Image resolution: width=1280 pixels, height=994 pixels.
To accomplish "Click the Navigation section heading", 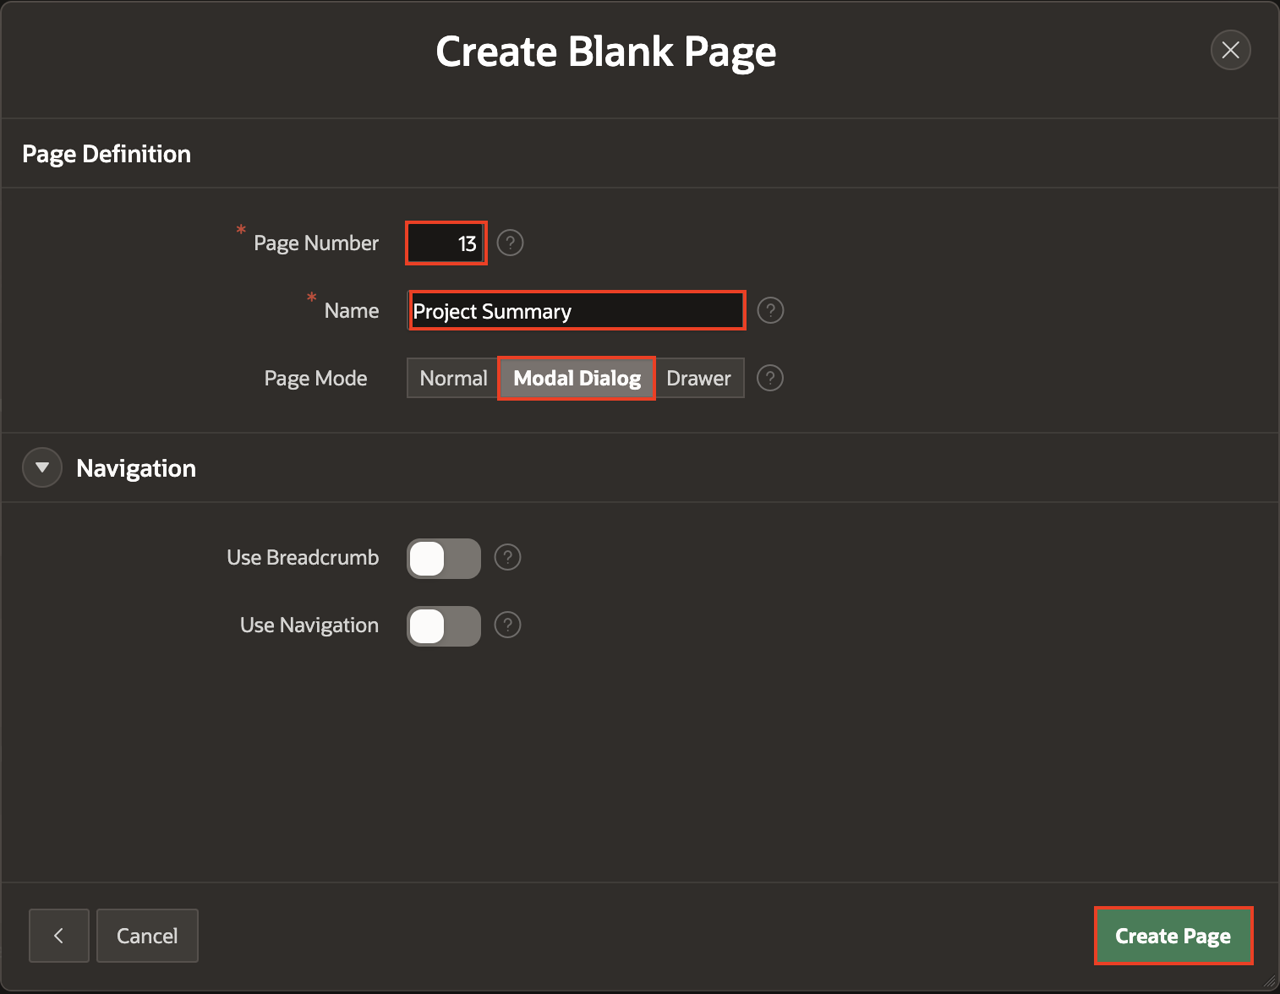I will pyautogui.click(x=136, y=468).
